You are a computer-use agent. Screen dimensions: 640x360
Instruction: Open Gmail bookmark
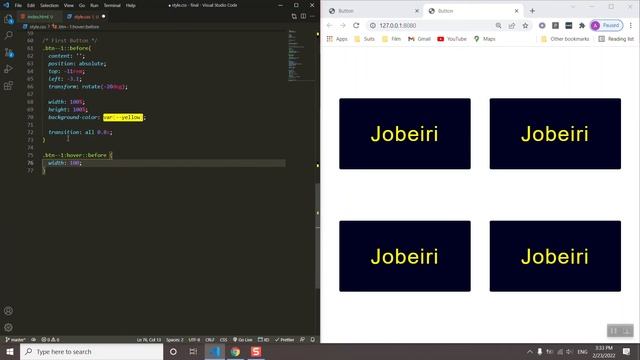pyautogui.click(x=419, y=39)
